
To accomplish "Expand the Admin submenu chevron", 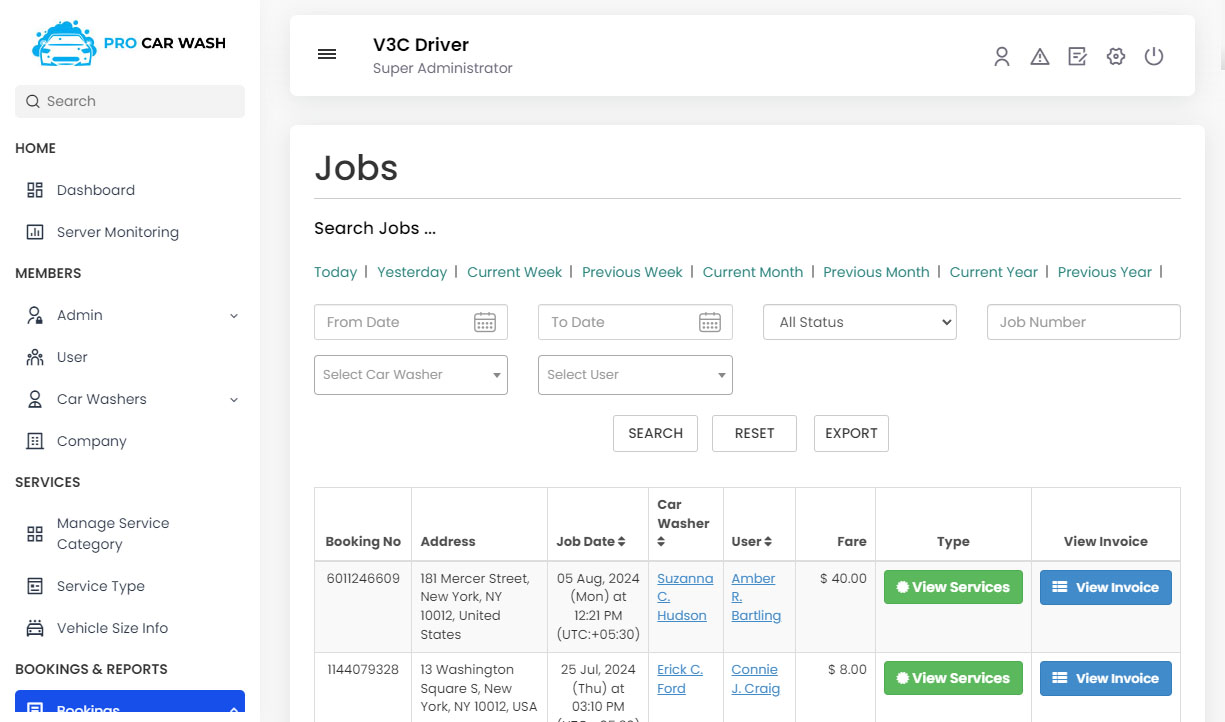I will tap(234, 315).
